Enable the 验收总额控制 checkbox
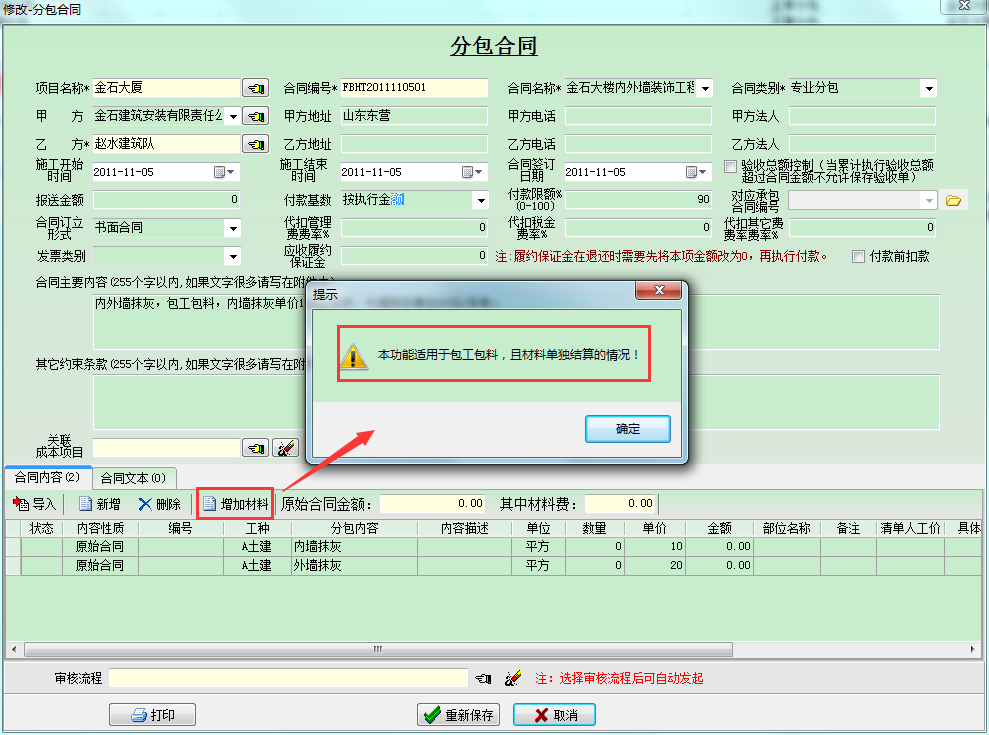The image size is (989, 735). point(730,166)
